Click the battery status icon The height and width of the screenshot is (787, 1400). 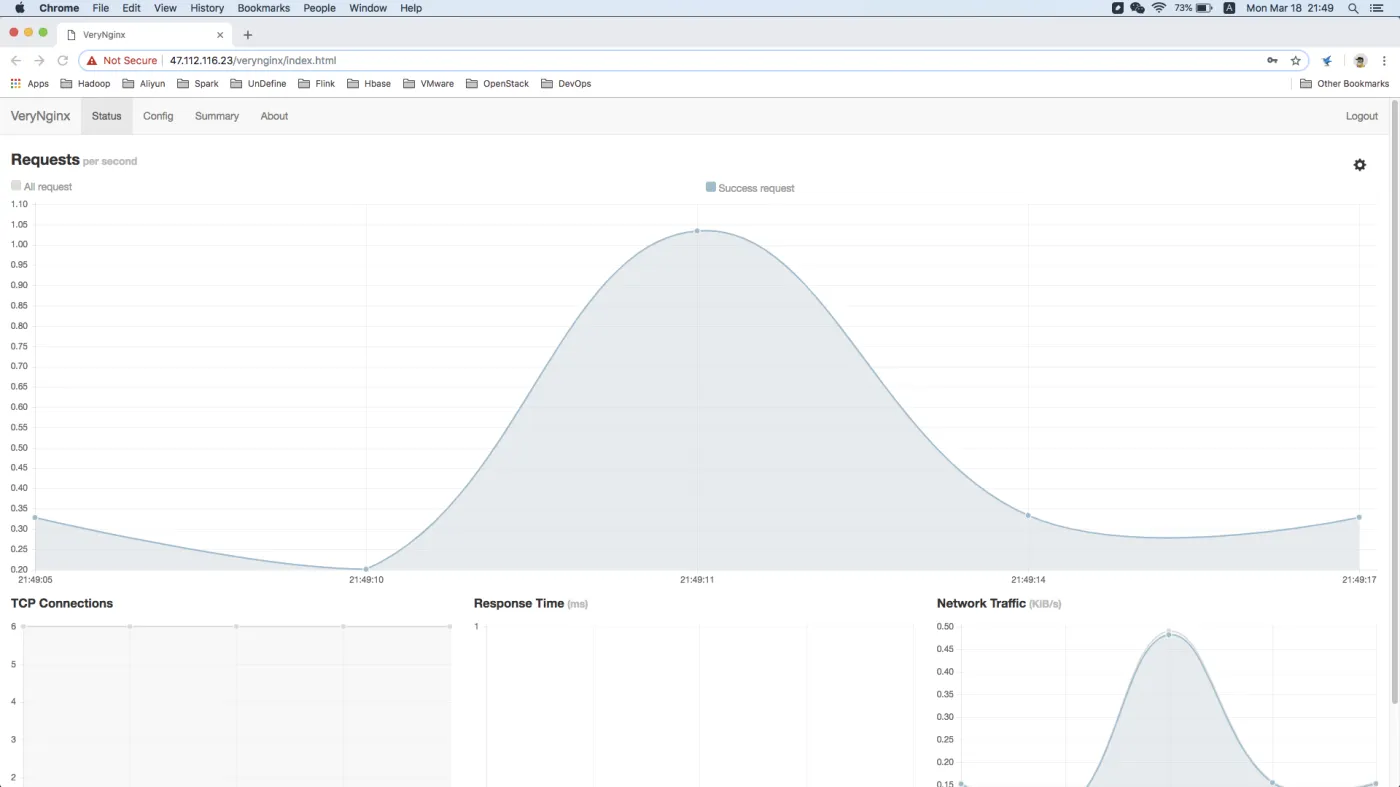(1204, 8)
